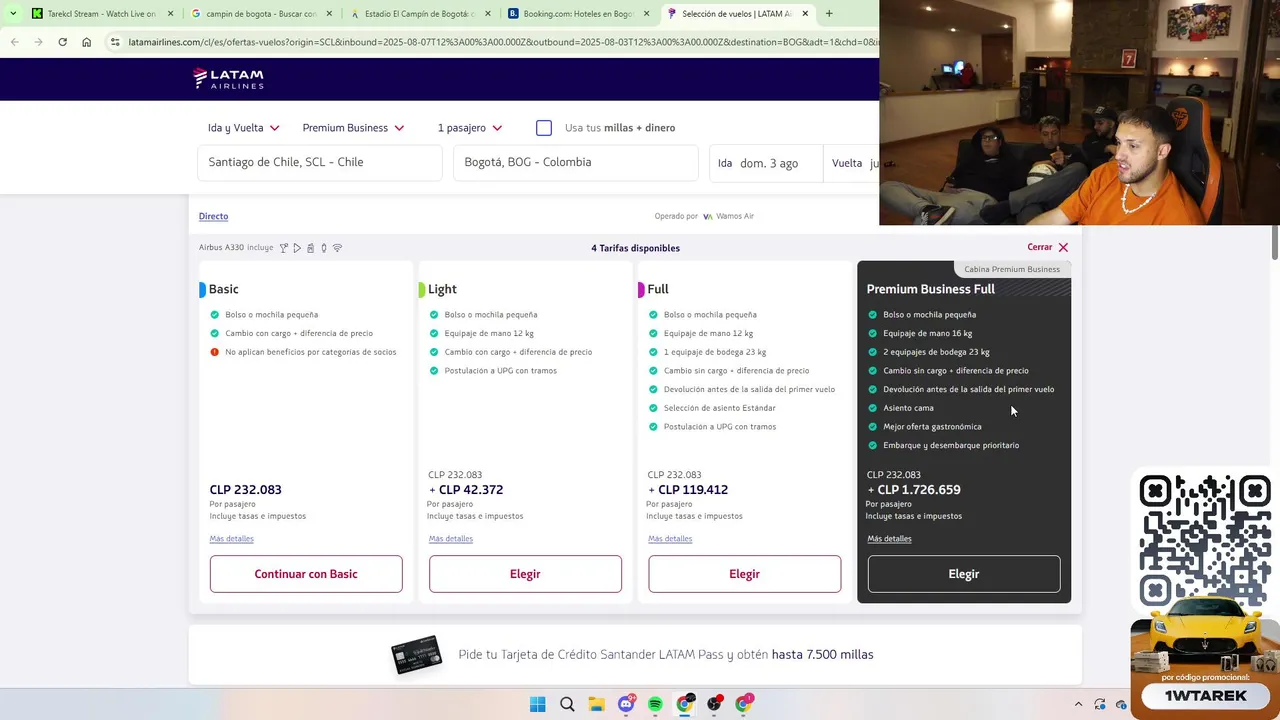Open the tab search dropdown arrow
Image resolution: width=1280 pixels, height=720 pixels.
(13, 13)
